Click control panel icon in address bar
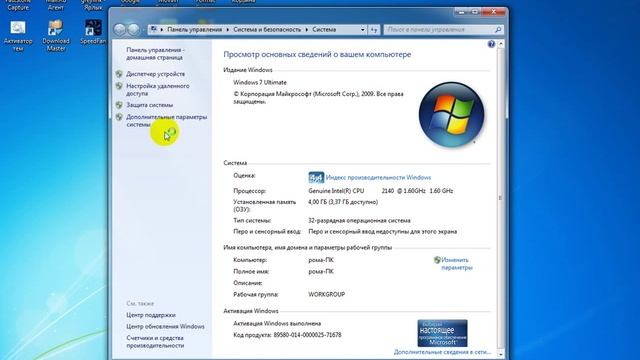The height and width of the screenshot is (360, 640). click(x=154, y=29)
